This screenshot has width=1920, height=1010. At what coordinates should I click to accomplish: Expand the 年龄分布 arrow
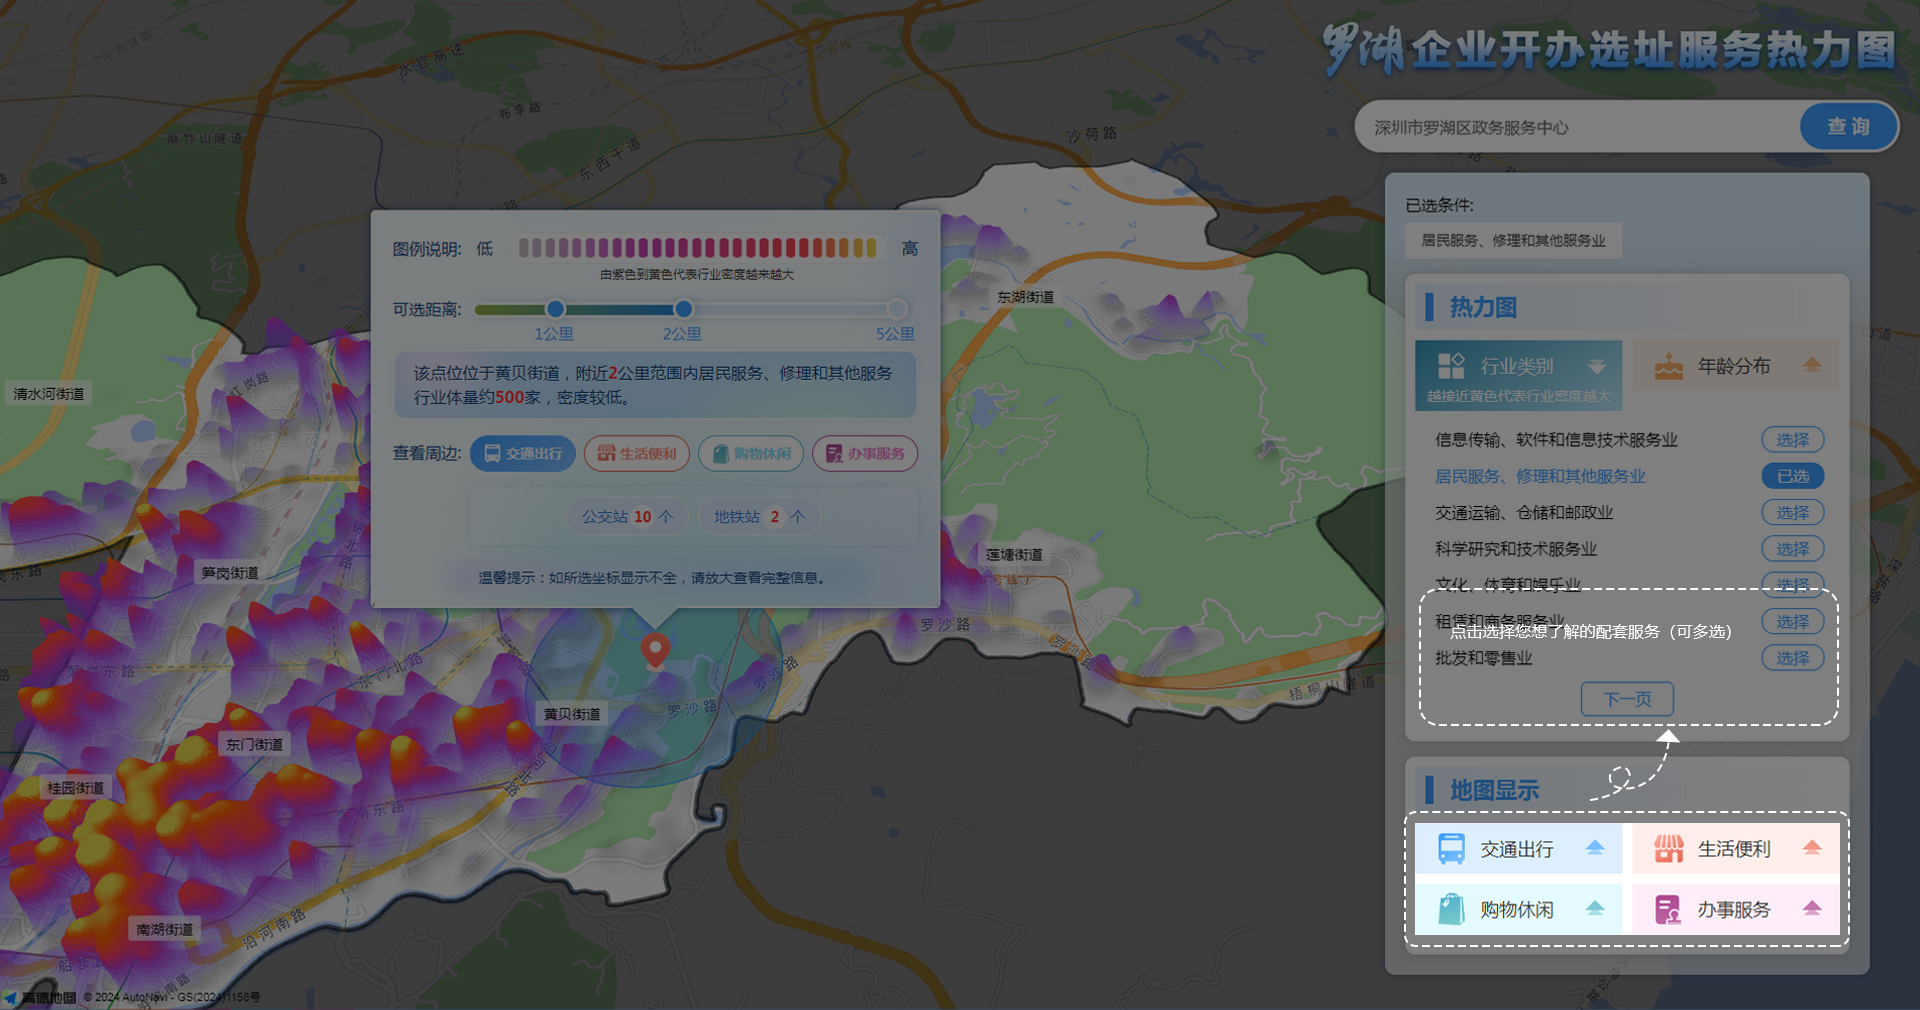1812,366
